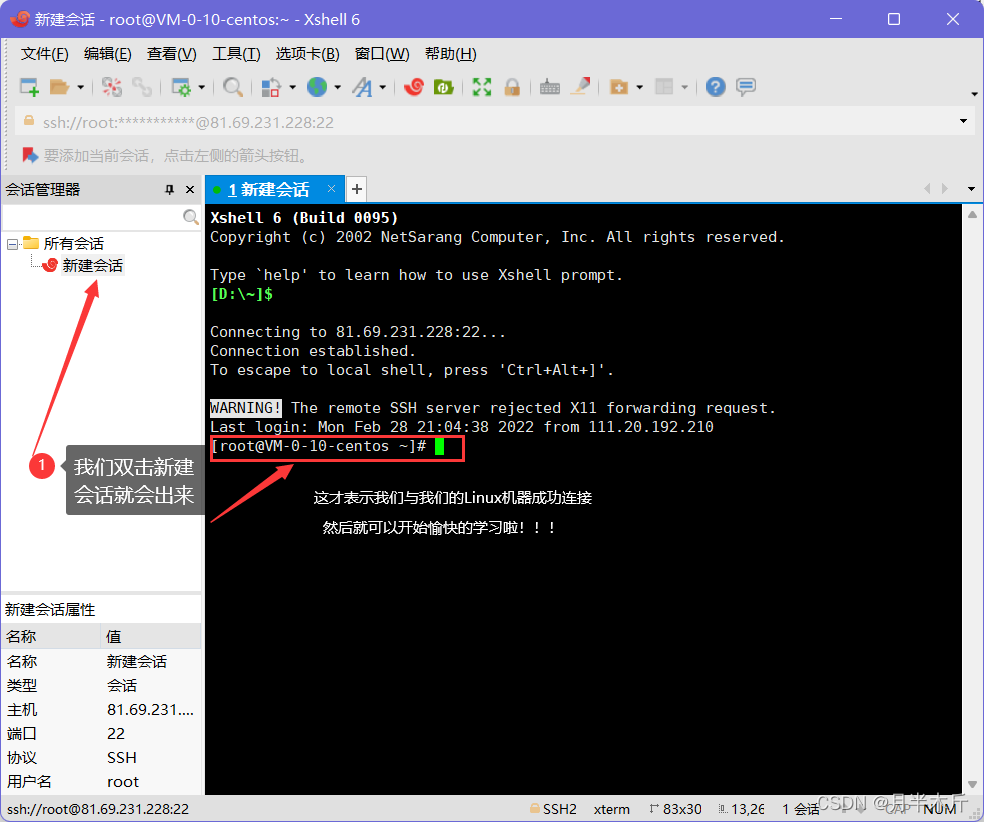The image size is (984, 822).
Task: Close the 会话管理器 panel
Action: [190, 189]
